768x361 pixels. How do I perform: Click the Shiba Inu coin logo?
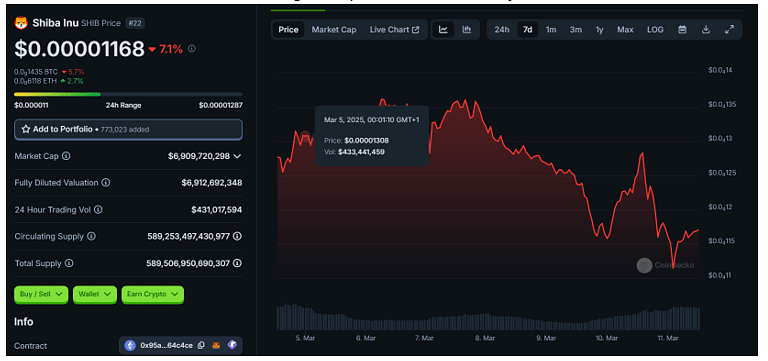click(21, 23)
